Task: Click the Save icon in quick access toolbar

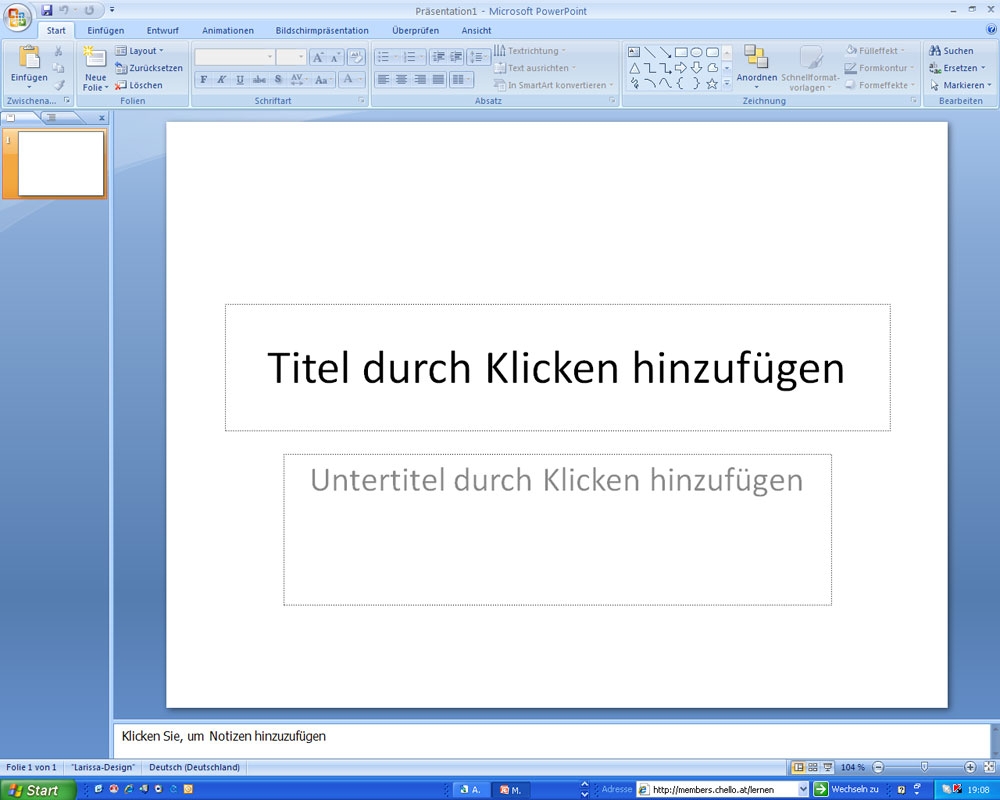Action: (47, 10)
